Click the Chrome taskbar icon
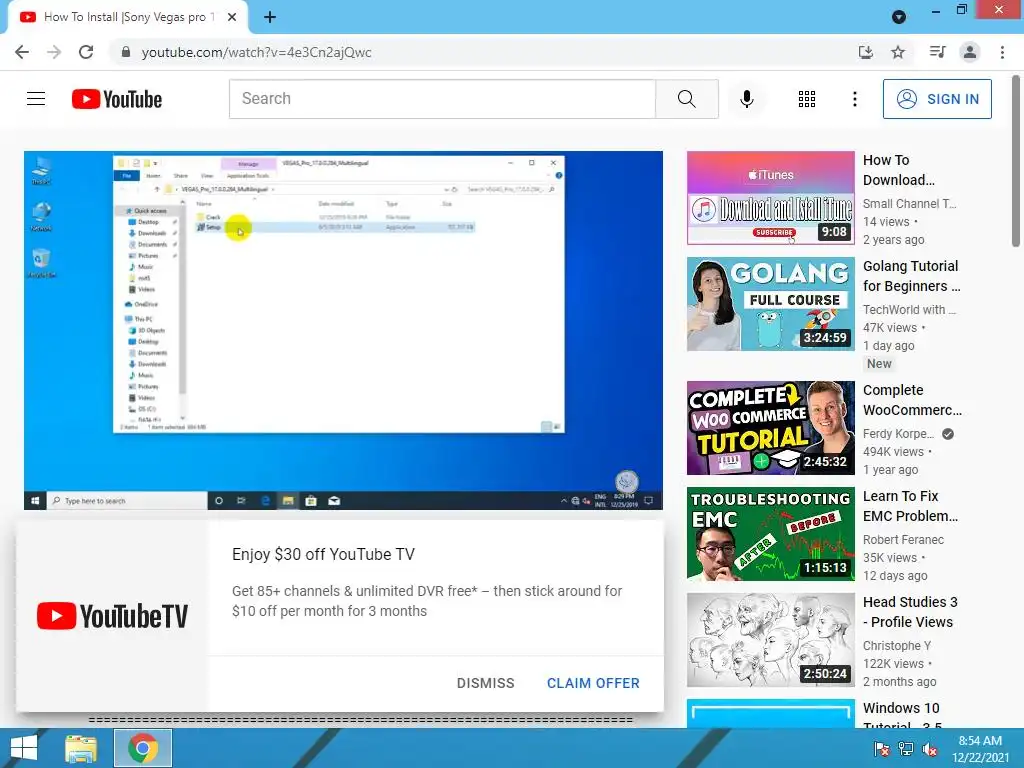 coord(143,748)
